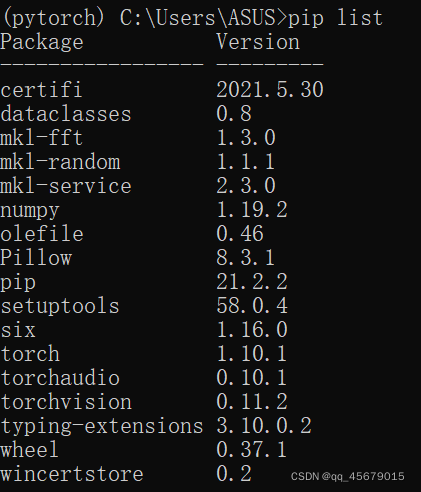This screenshot has width=421, height=492.
Task: Click pip version 21.2.2
Action: (x=252, y=282)
